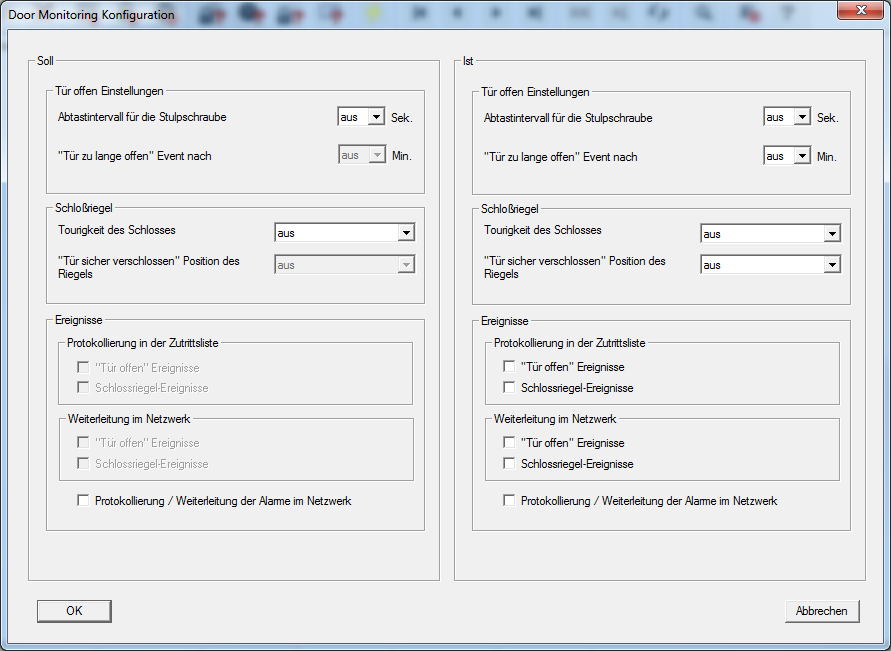Close the Door Monitoring Konfiguration dialog
This screenshot has height=651, width=891.
[x=858, y=11]
